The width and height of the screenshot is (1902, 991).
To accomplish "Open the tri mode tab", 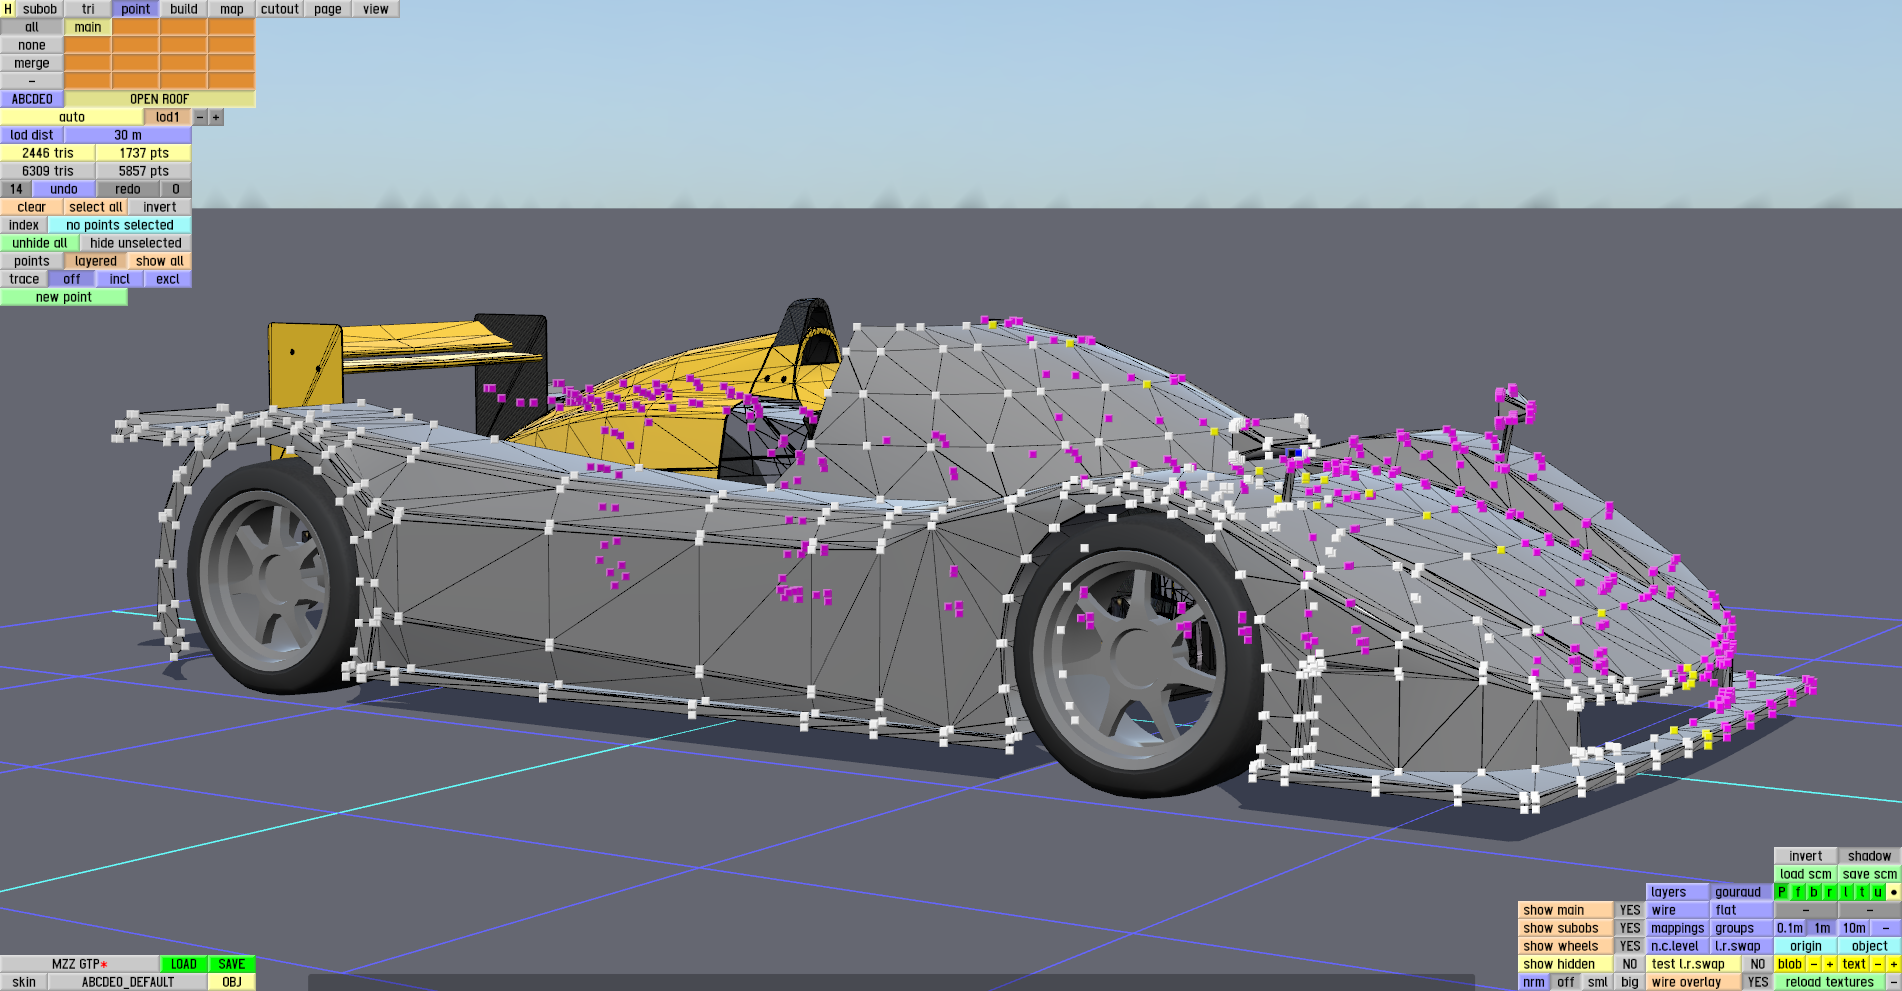I will coord(88,9).
